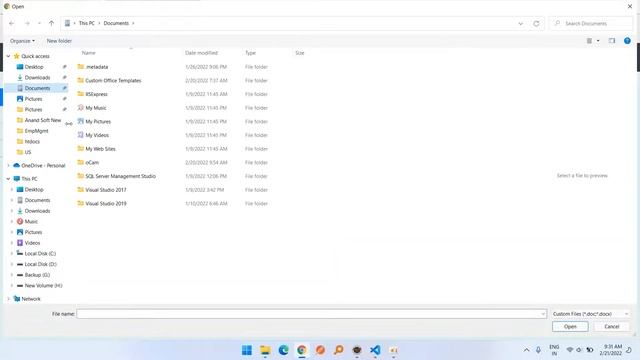The image size is (640, 360).
Task: Open the File name history dropdown arrow
Action: tap(543, 314)
